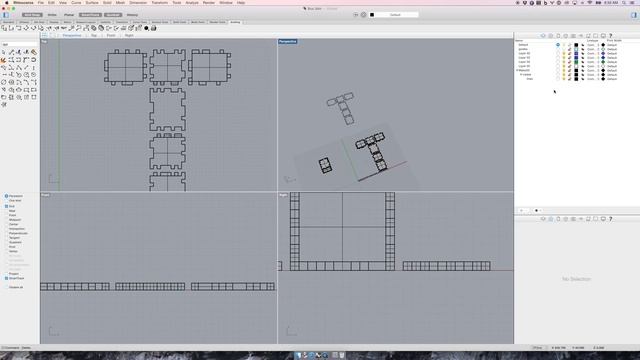Open print width dropdown for Layer 03

tap(611, 58)
